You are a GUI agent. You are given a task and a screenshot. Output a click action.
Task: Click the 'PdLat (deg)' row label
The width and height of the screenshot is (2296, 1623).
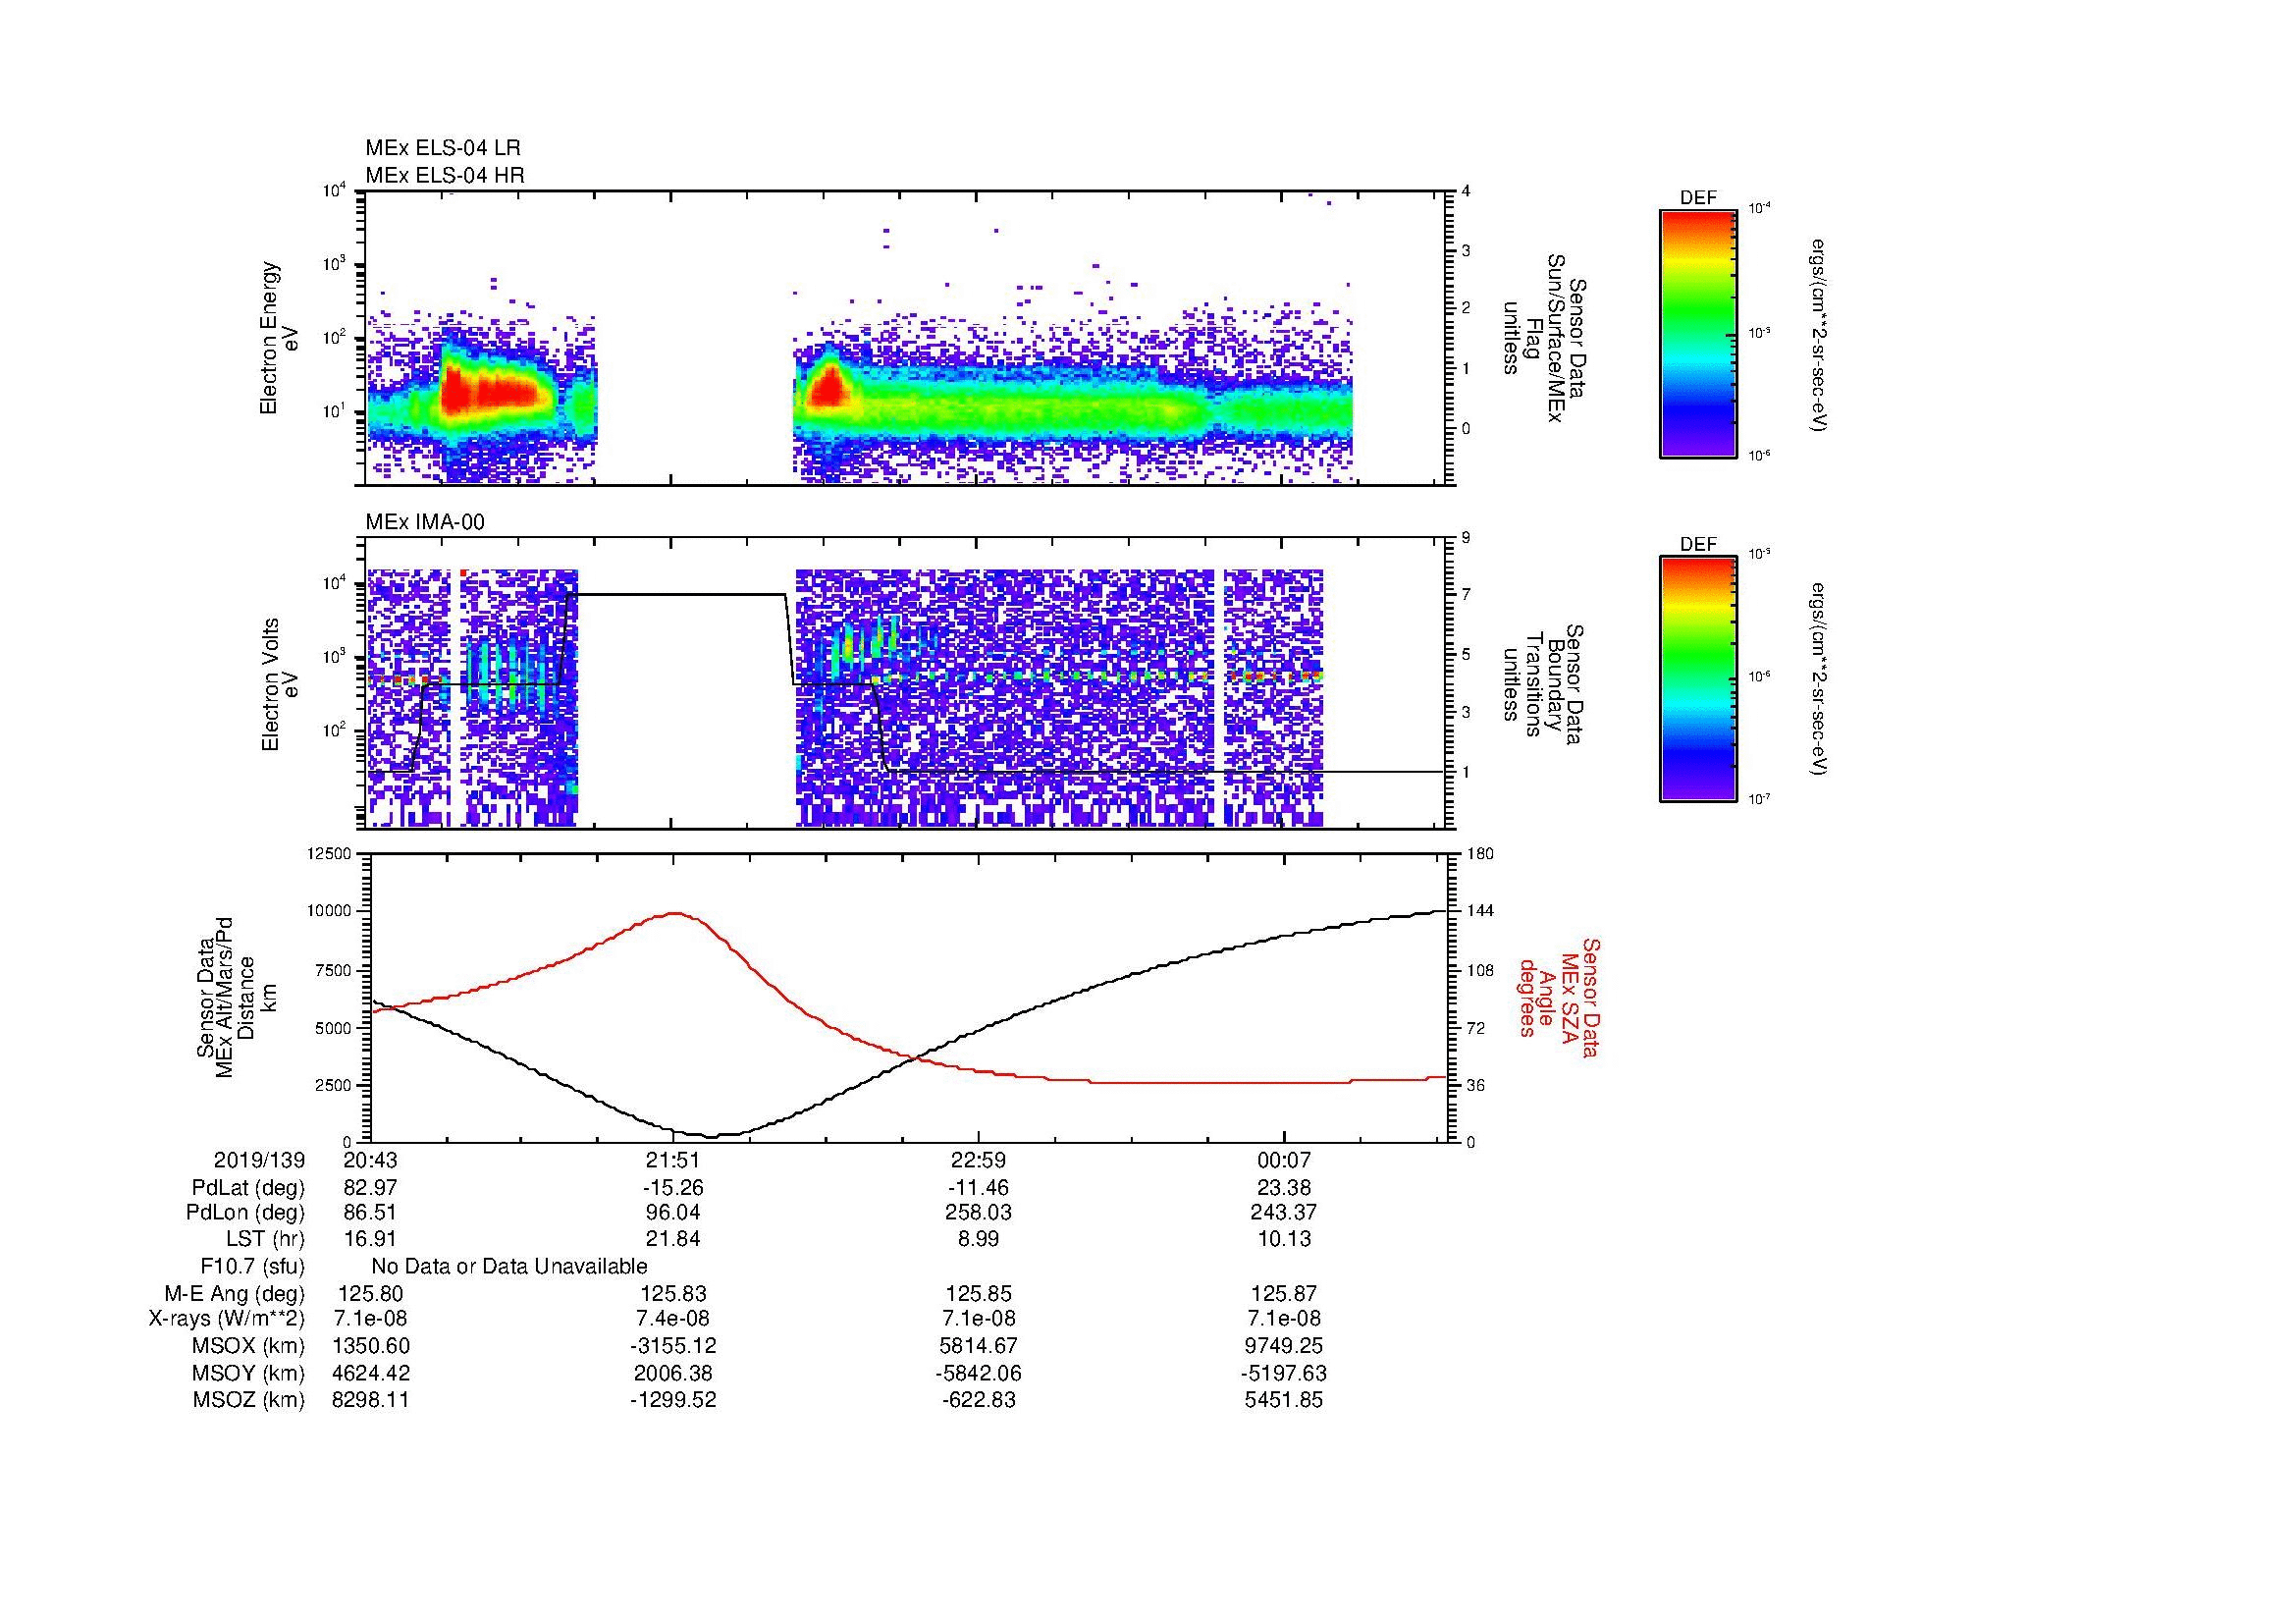coord(248,1188)
